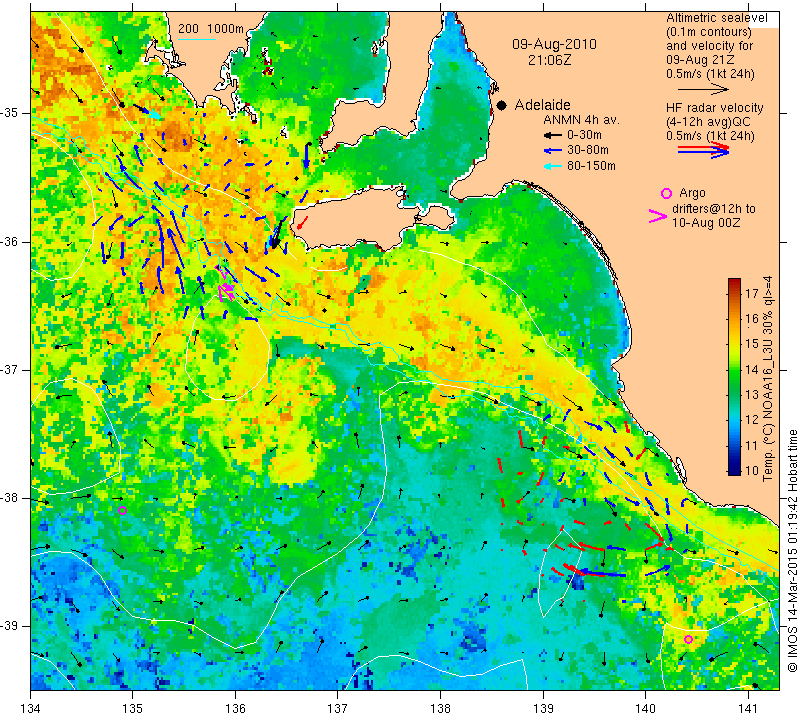Click the longitude label 139

click(543, 708)
